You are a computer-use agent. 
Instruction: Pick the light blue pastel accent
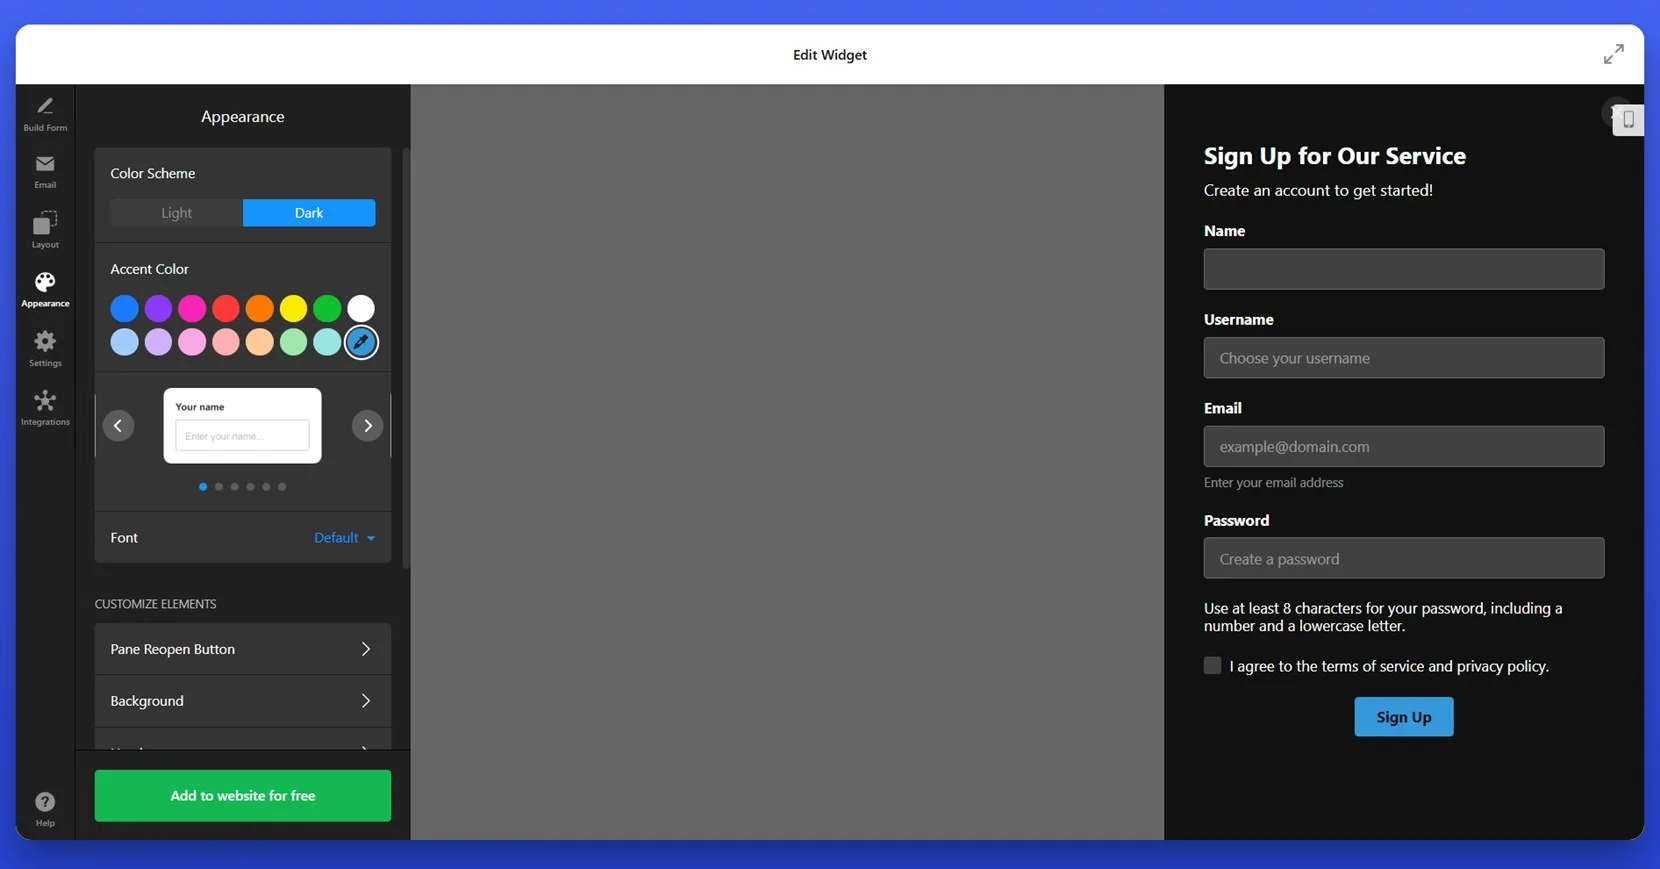[x=124, y=342]
